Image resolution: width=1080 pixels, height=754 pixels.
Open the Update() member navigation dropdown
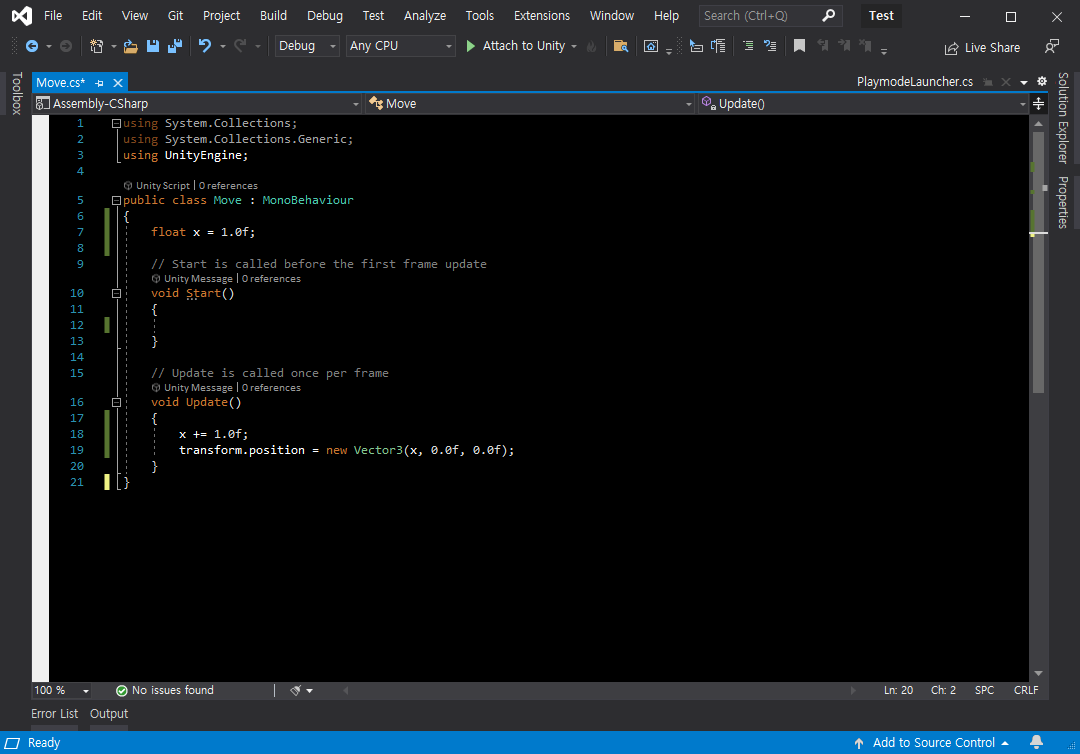click(x=863, y=103)
